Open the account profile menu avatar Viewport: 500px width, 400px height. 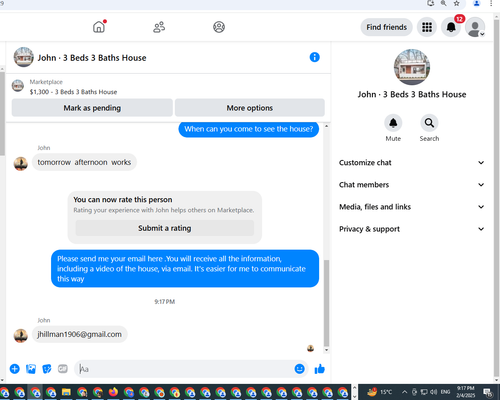pyautogui.click(x=475, y=27)
